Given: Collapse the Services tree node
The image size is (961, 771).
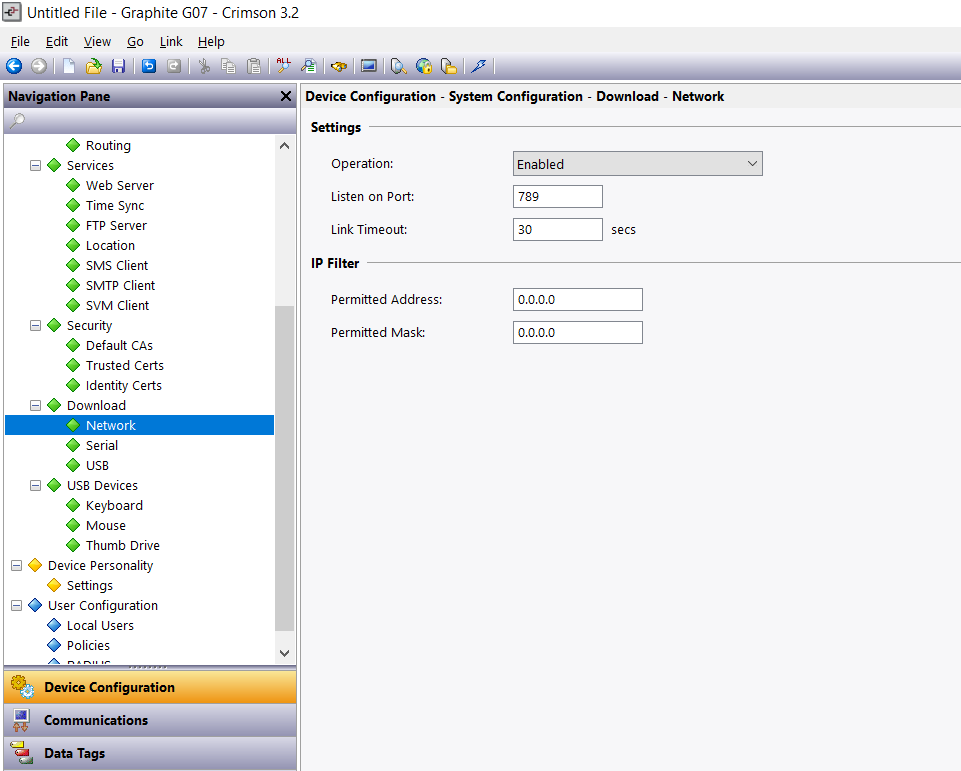Looking at the screenshot, I should click(x=36, y=165).
